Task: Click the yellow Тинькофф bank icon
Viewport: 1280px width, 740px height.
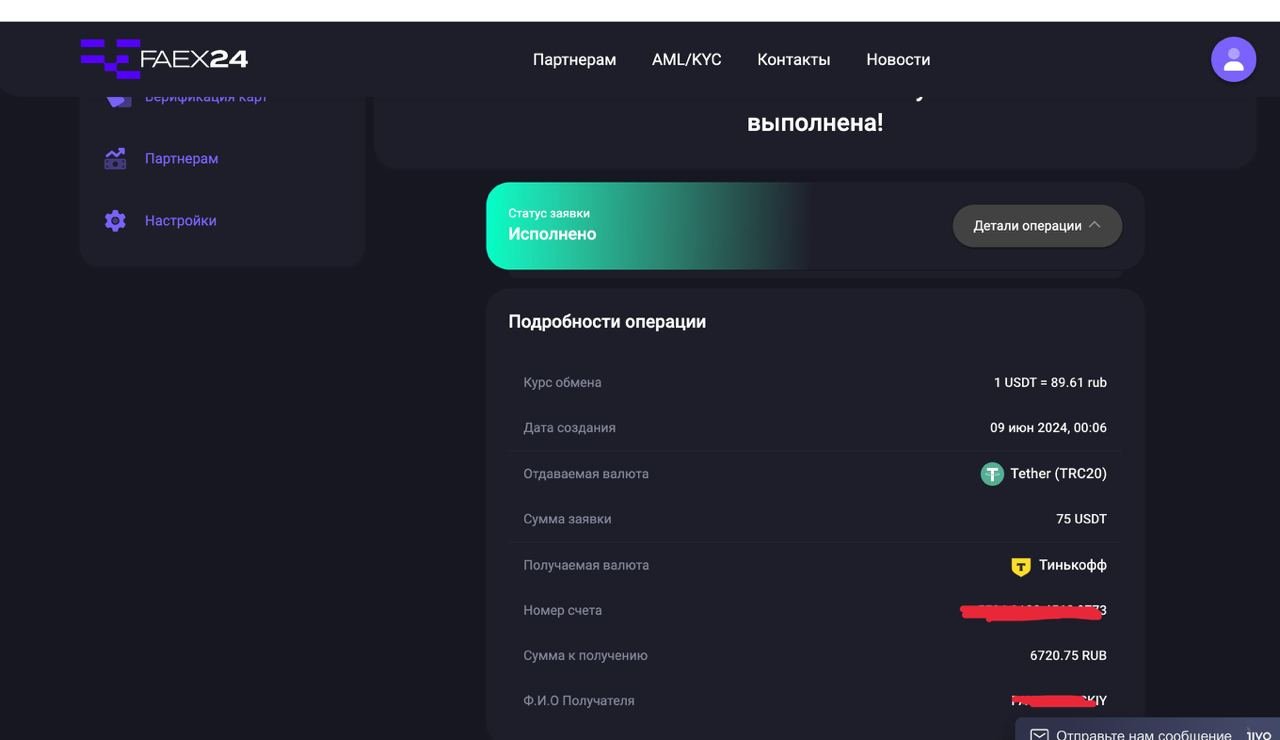Action: 1020,566
